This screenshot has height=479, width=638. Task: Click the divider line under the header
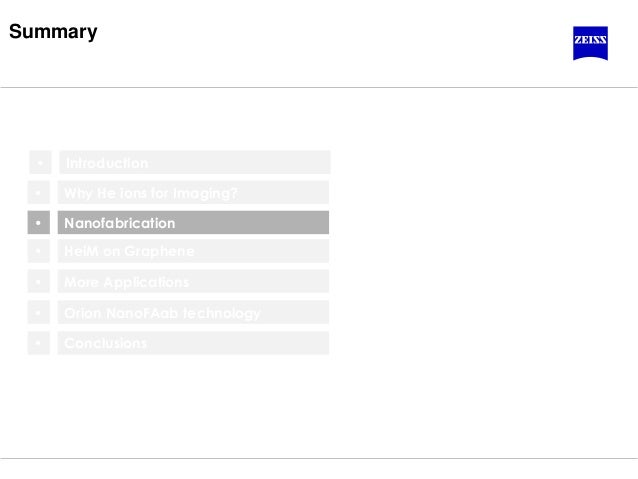(x=319, y=87)
